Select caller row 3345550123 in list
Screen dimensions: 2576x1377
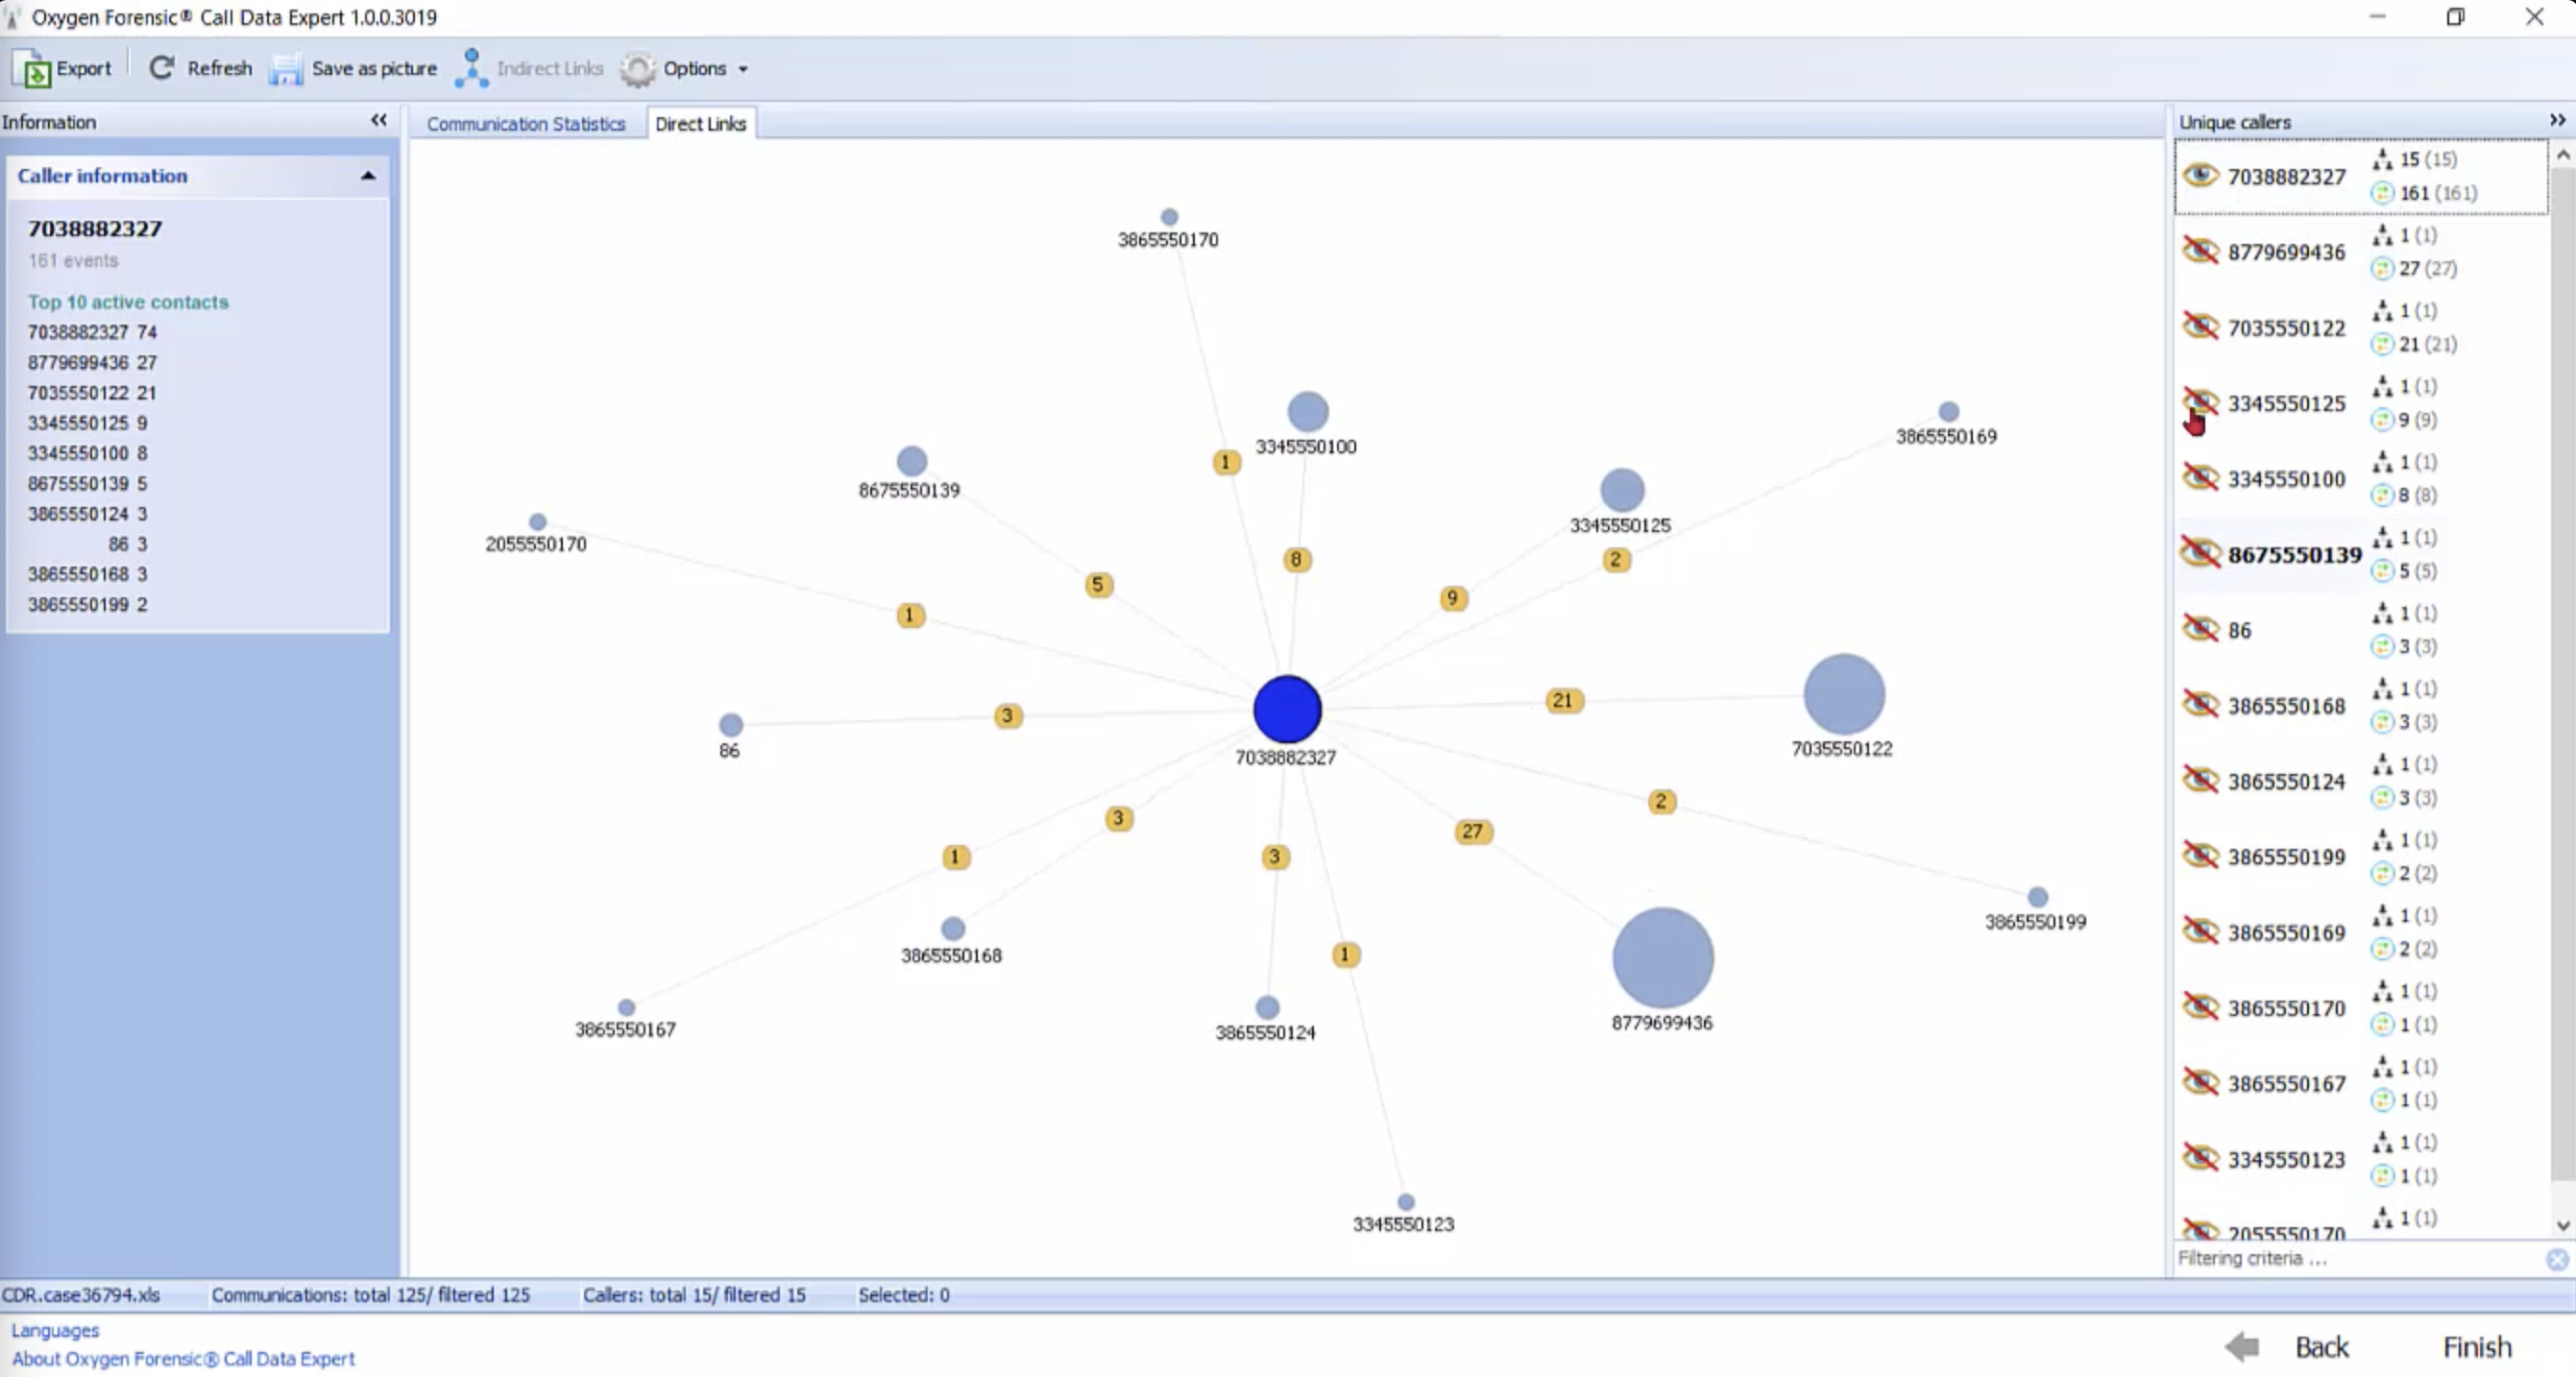coord(2361,1158)
